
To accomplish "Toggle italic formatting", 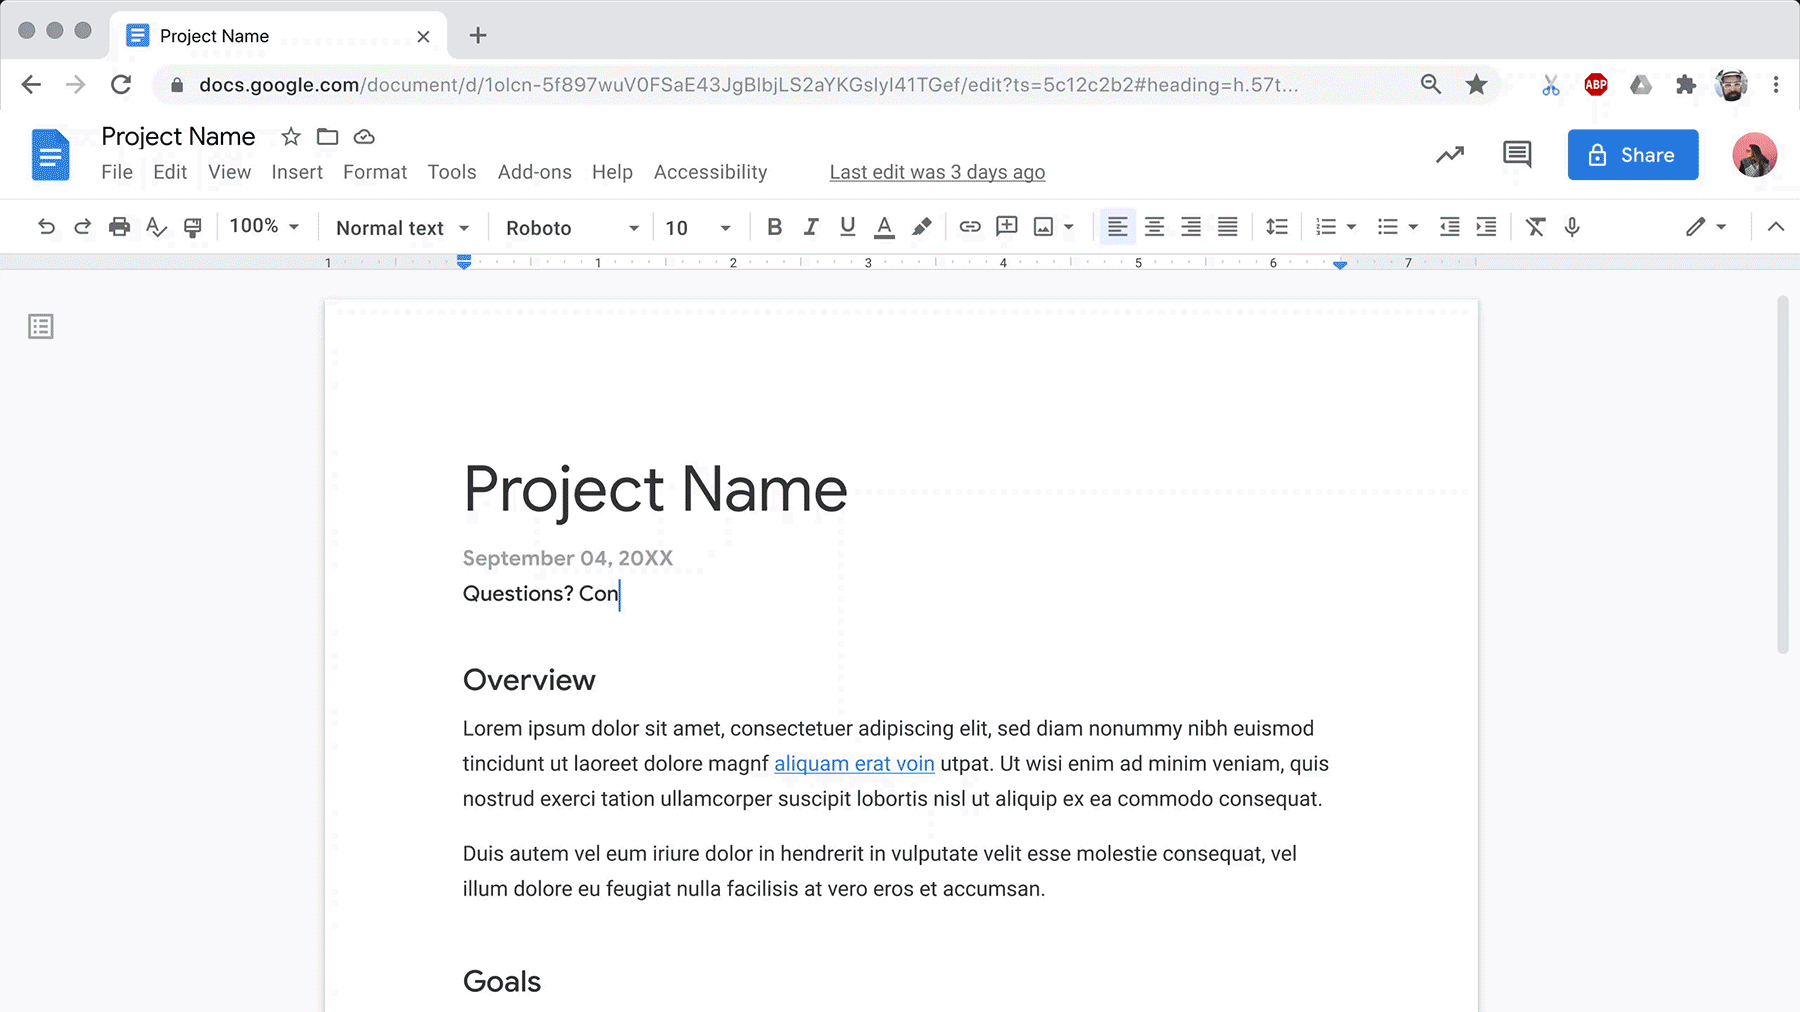I will pyautogui.click(x=811, y=227).
